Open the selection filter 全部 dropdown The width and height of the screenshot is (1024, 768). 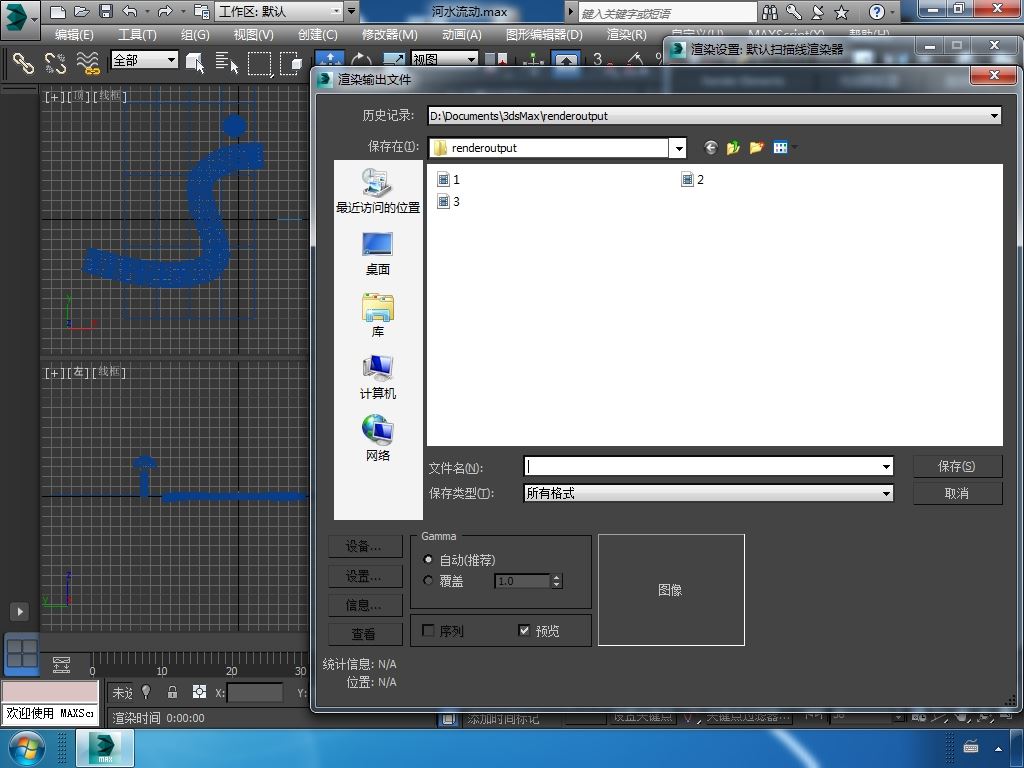pyautogui.click(x=171, y=59)
